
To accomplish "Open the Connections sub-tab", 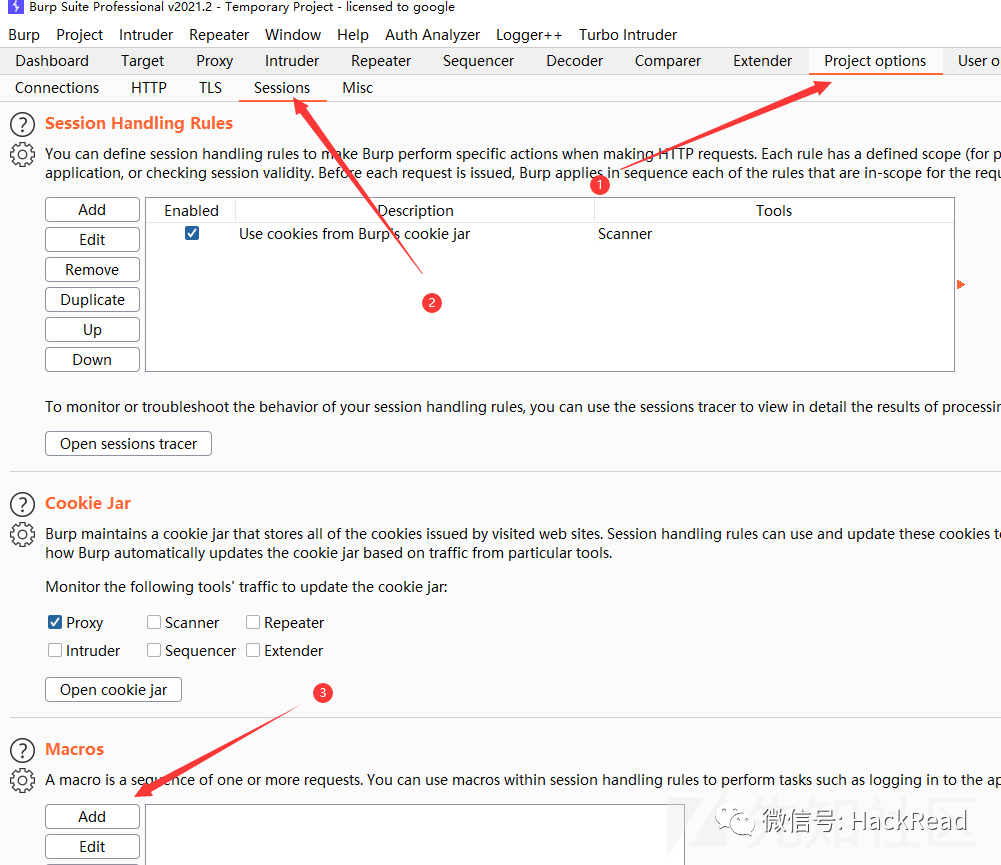I will coord(57,88).
